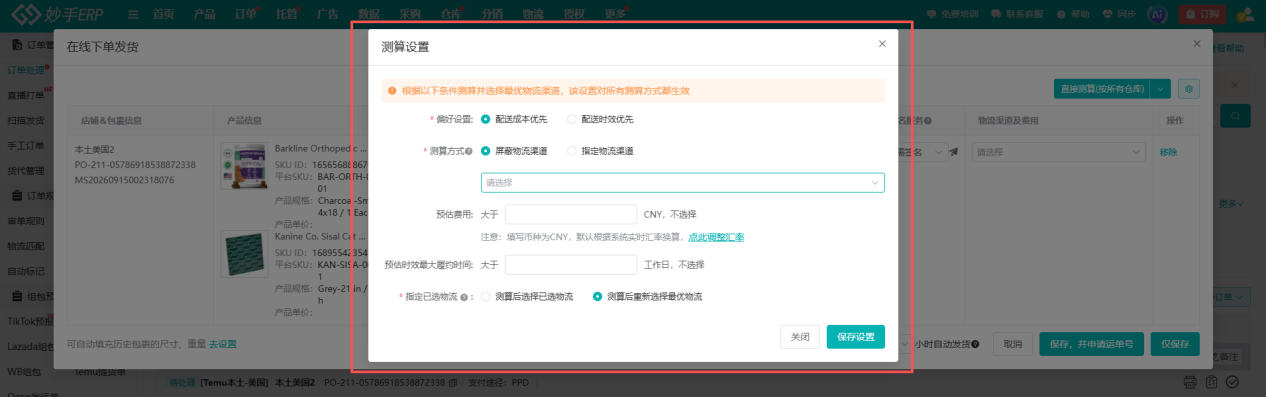Open 手工订单 in left sidebar
Screen dimensions: 1266x397
[x=26, y=145]
